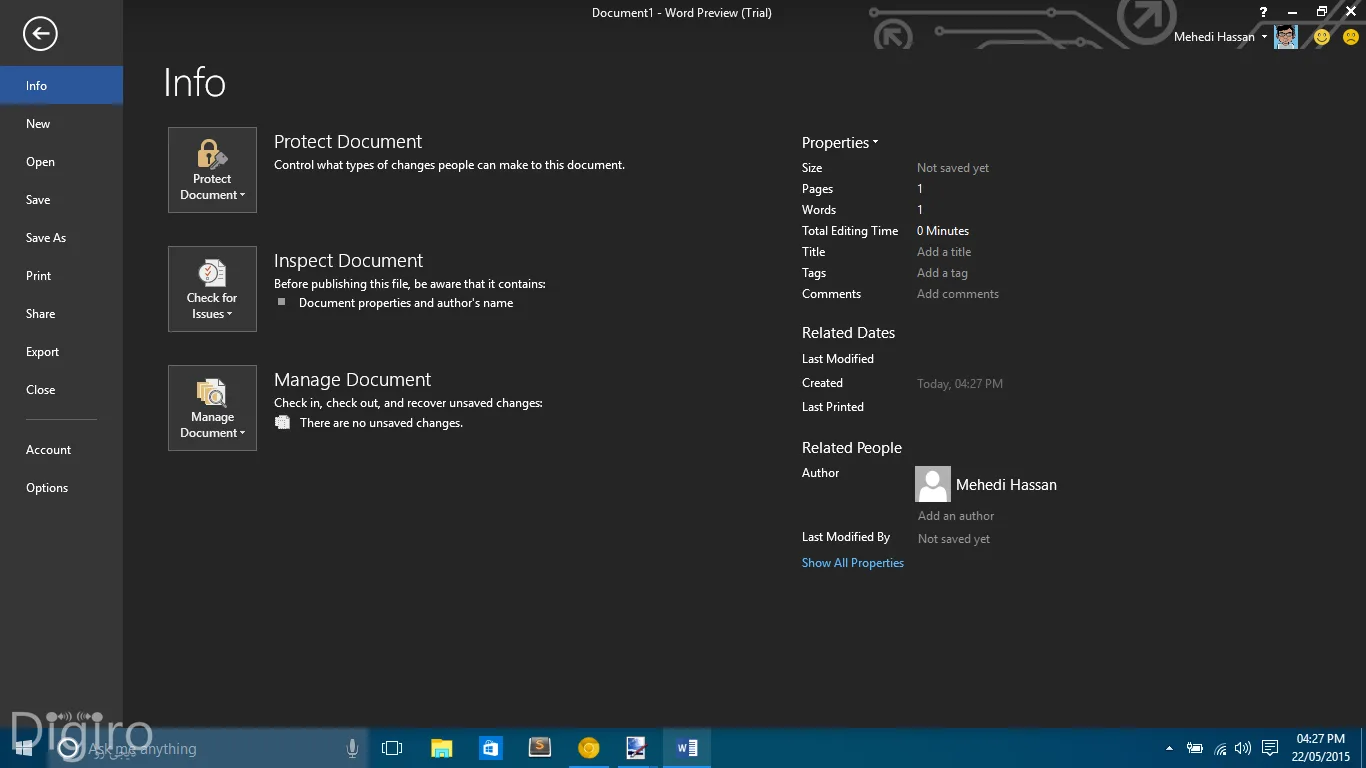Open the Manage Document menu button
This screenshot has width=1366, height=768.
pos(212,408)
